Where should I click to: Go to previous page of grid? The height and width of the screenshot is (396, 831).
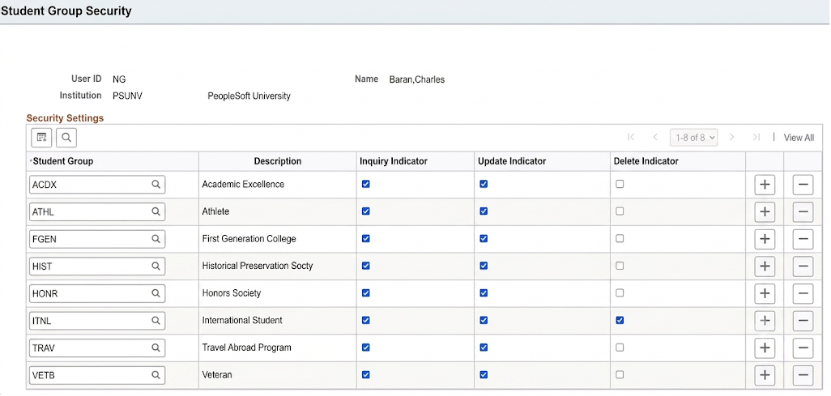click(655, 137)
